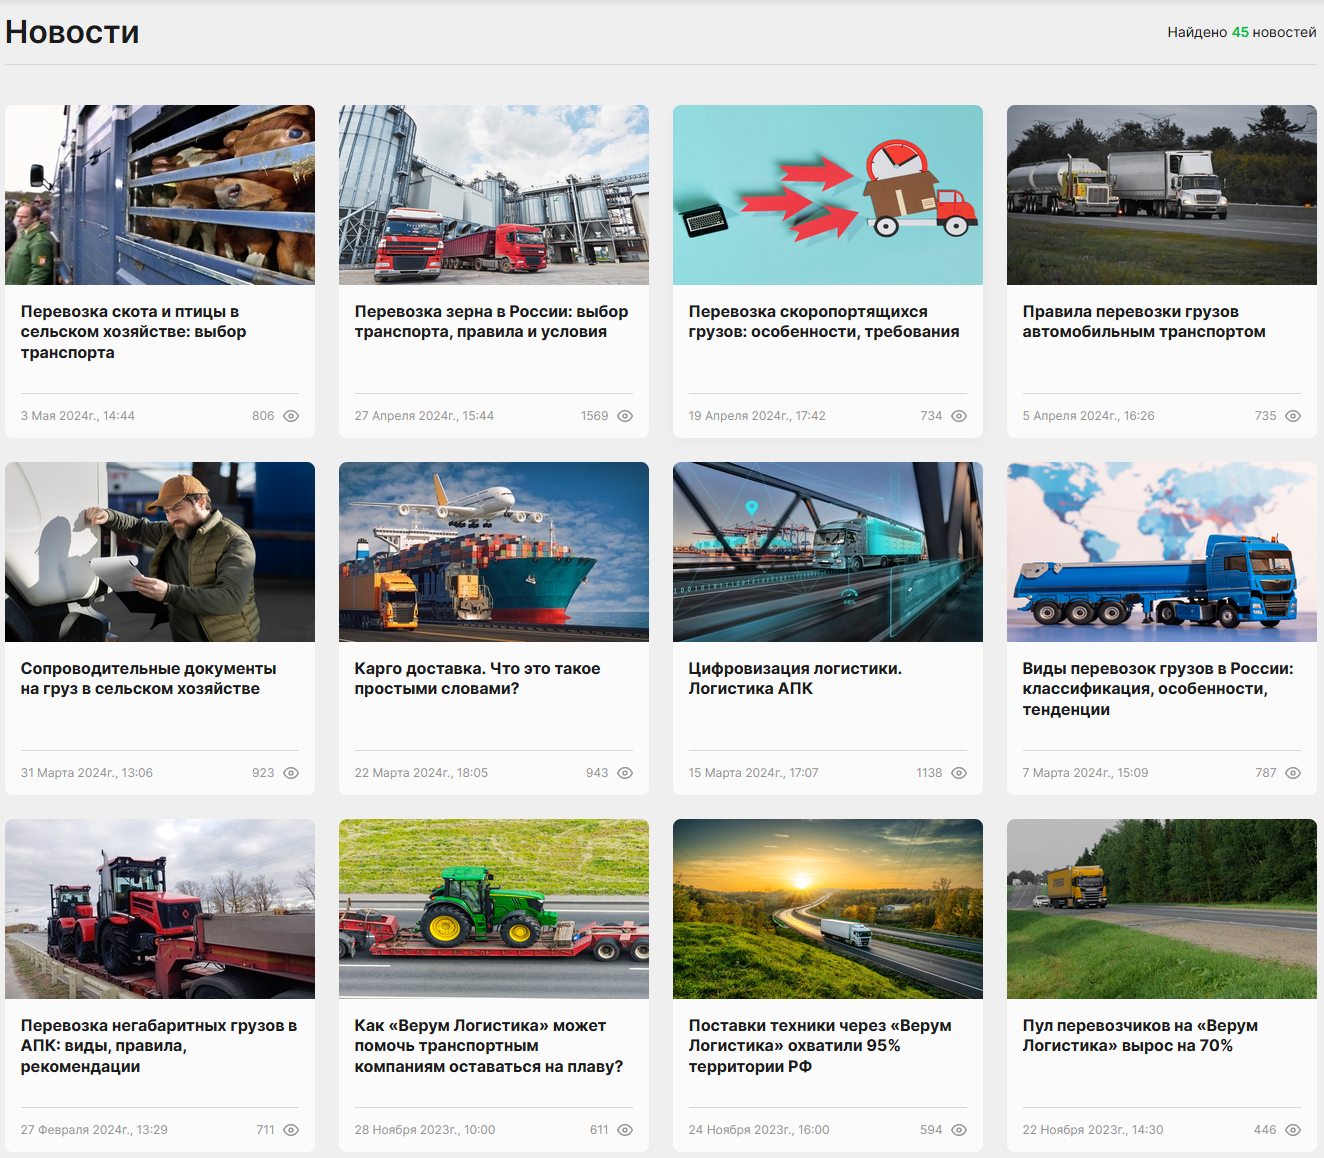
Task: Click the view count 787
Action: [x=1266, y=773]
